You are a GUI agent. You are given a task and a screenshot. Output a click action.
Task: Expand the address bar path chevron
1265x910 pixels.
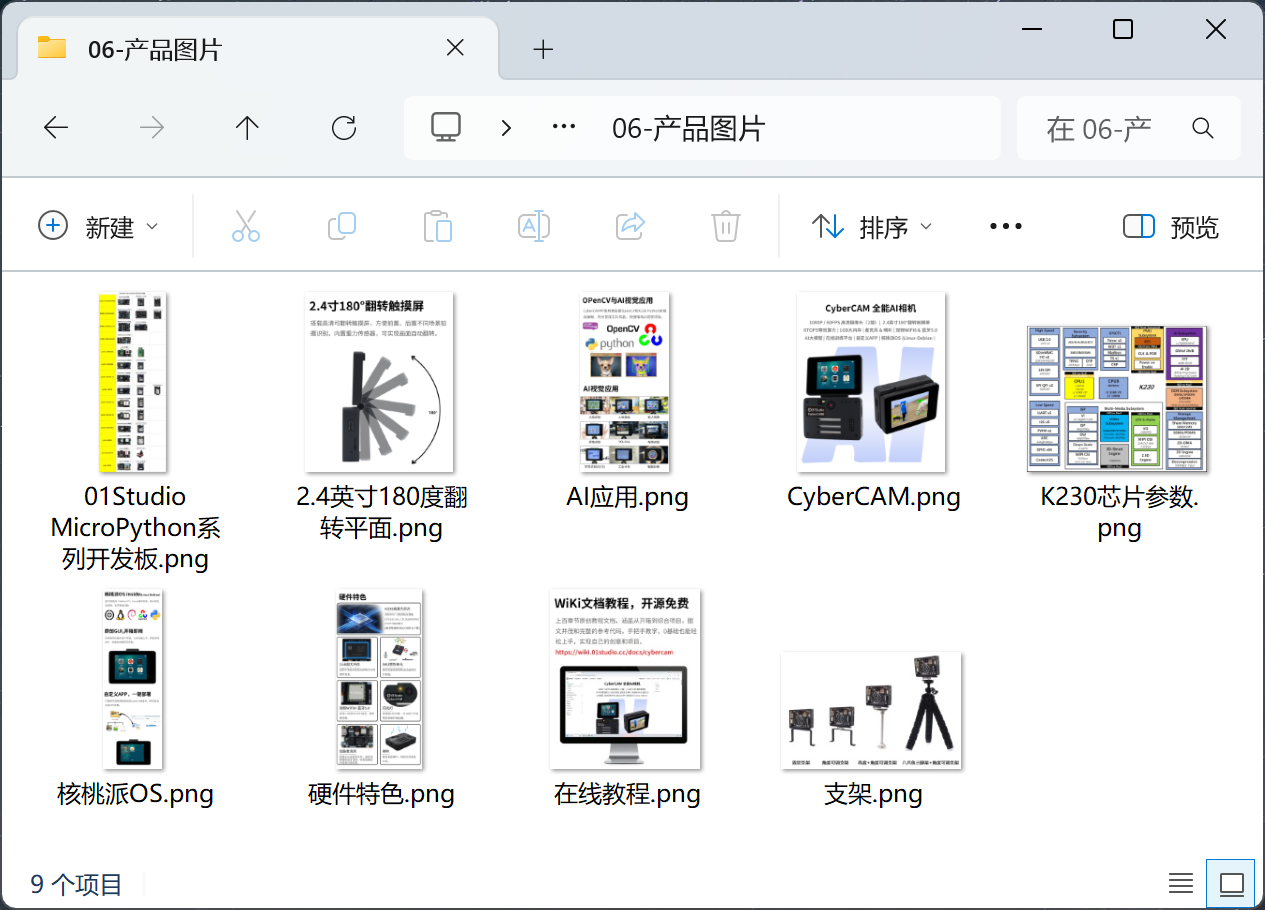[x=506, y=128]
